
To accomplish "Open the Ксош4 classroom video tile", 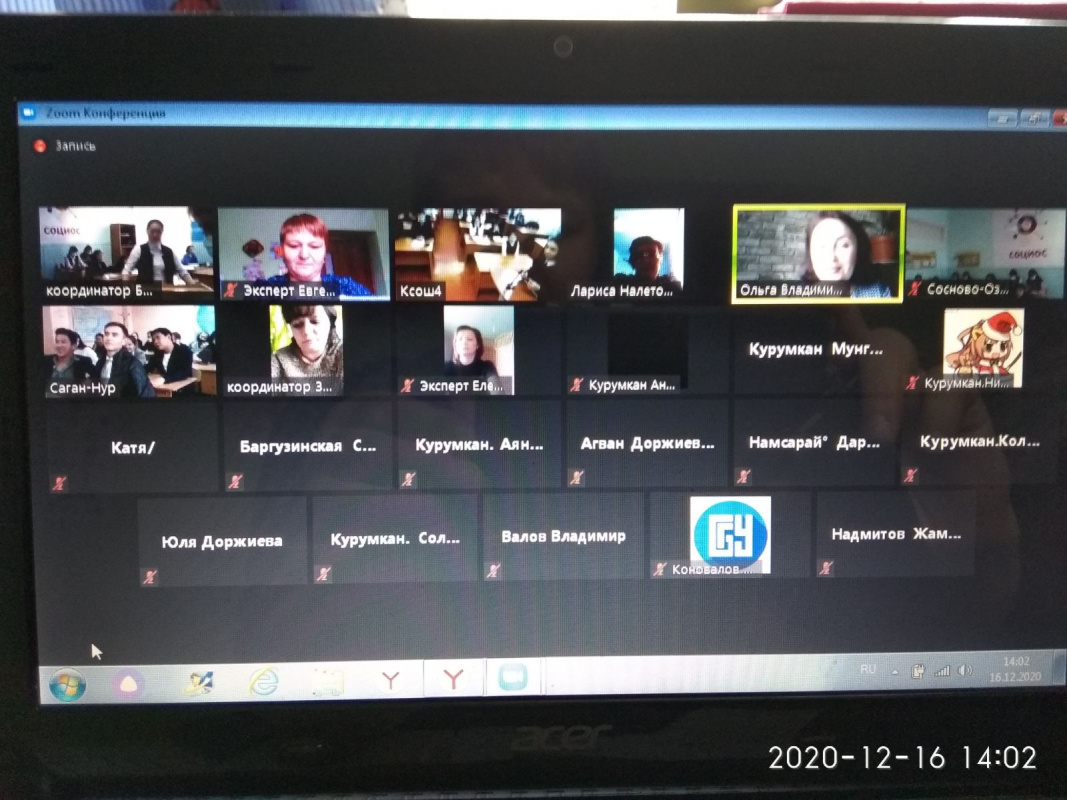I will click(x=478, y=252).
